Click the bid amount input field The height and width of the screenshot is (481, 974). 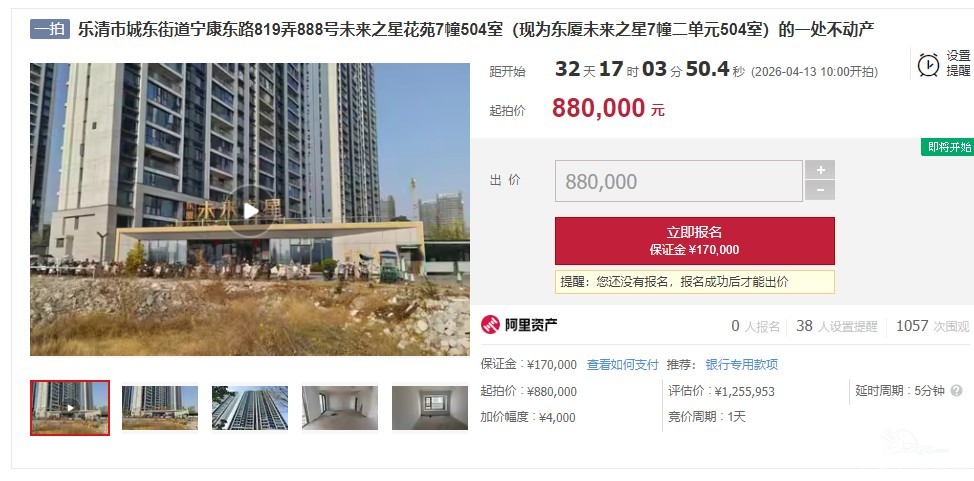(x=678, y=181)
